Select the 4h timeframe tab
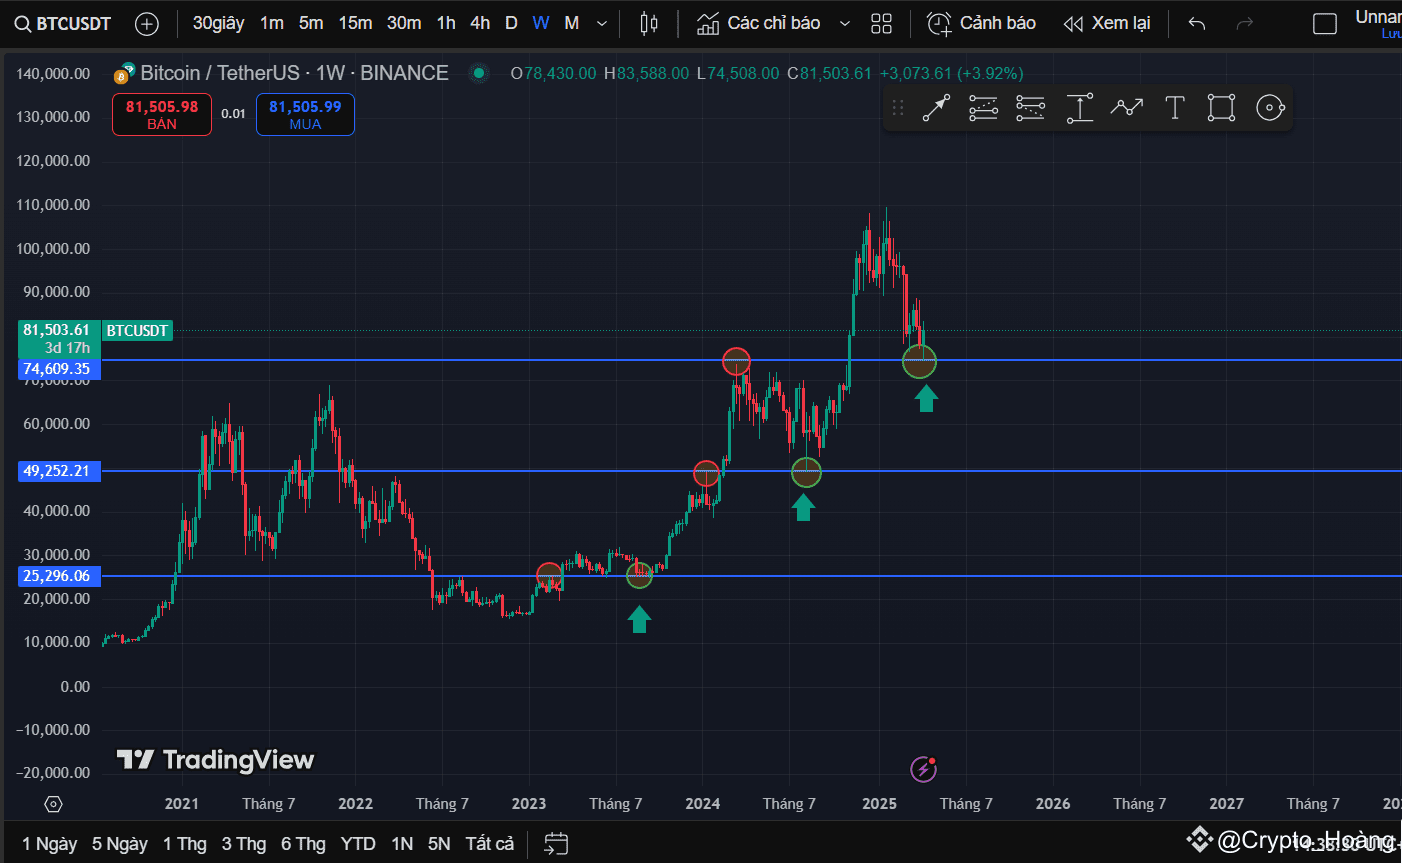1402x863 pixels. pyautogui.click(x=479, y=23)
